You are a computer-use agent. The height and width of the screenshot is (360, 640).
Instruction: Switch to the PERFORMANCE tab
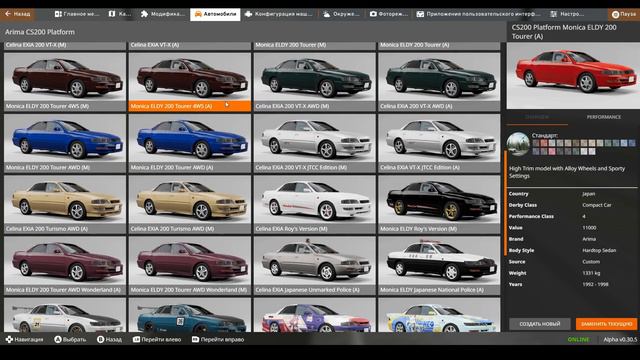pos(604,117)
